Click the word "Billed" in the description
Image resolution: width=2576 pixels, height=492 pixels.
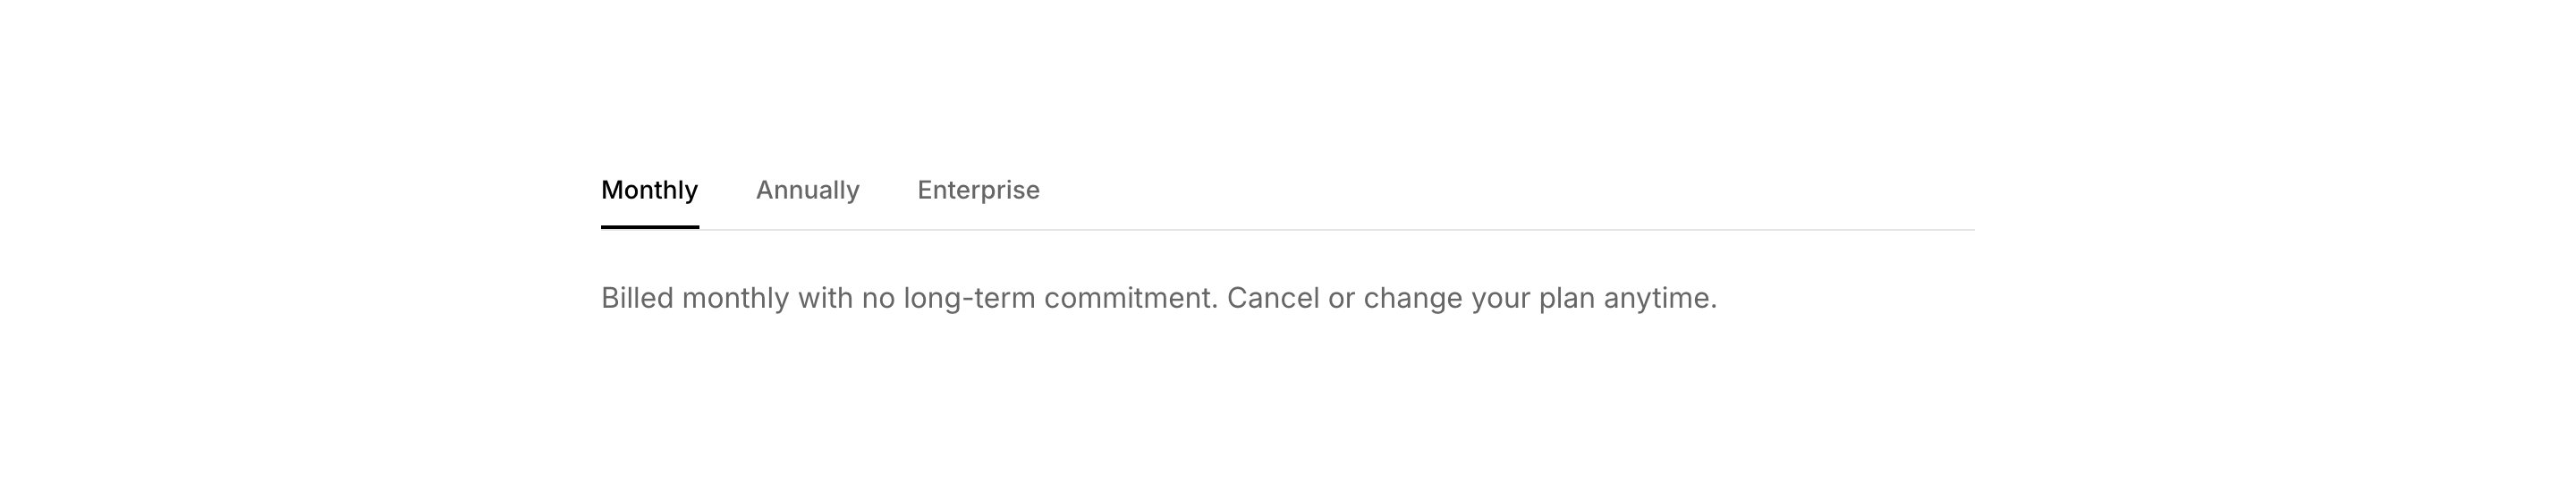tap(636, 298)
